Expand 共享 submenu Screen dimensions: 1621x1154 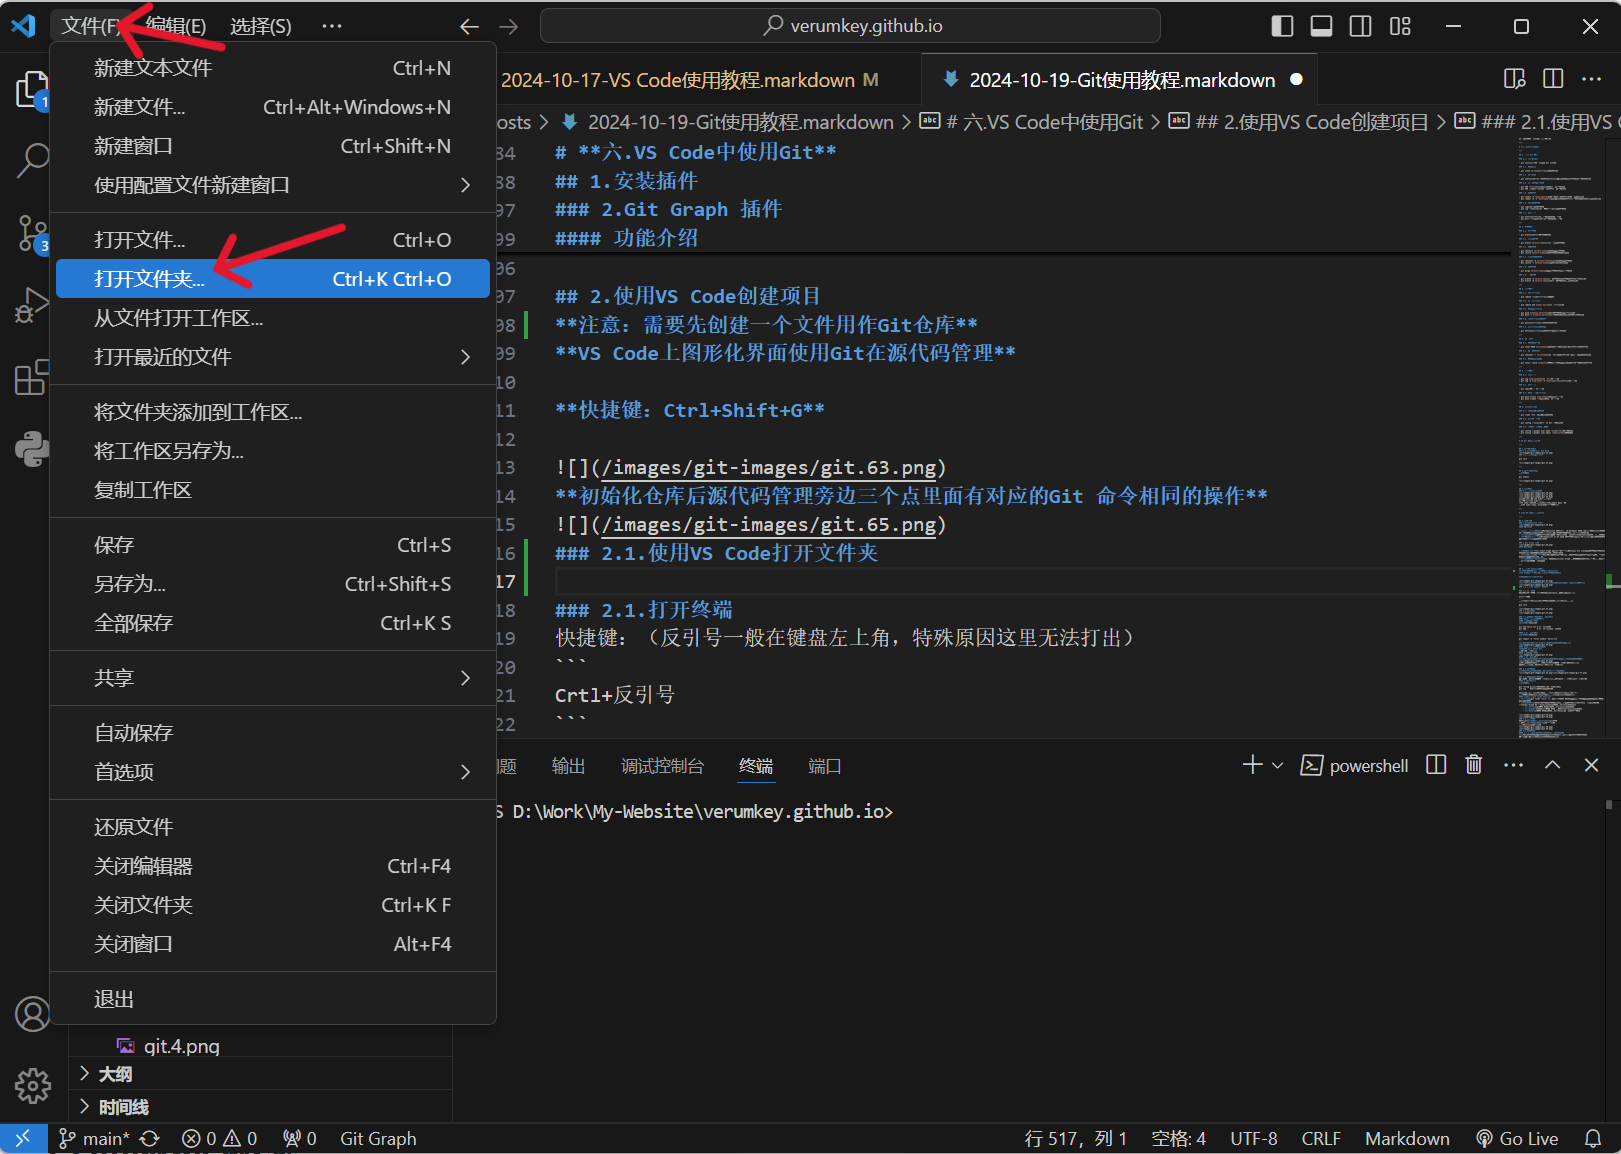(273, 678)
